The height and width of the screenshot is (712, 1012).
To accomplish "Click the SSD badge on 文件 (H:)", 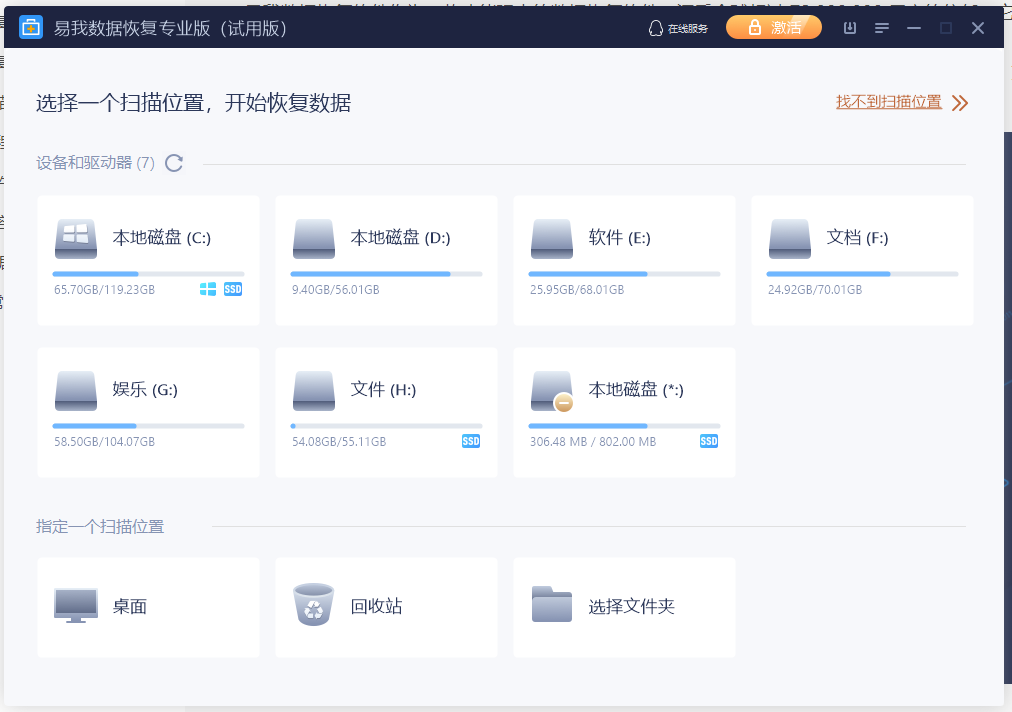I will [x=471, y=441].
